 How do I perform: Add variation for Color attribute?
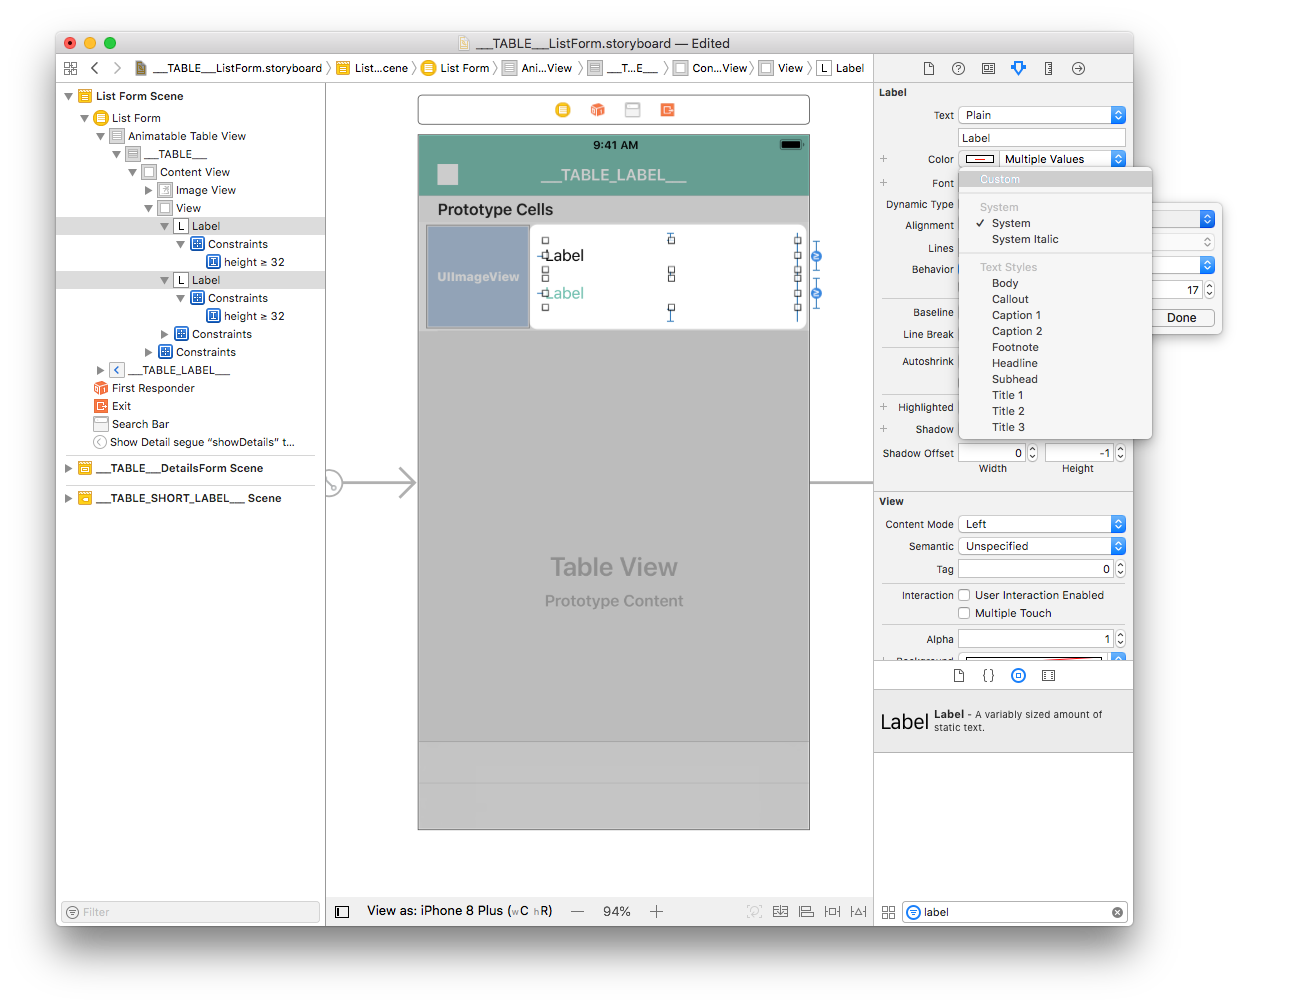point(884,159)
